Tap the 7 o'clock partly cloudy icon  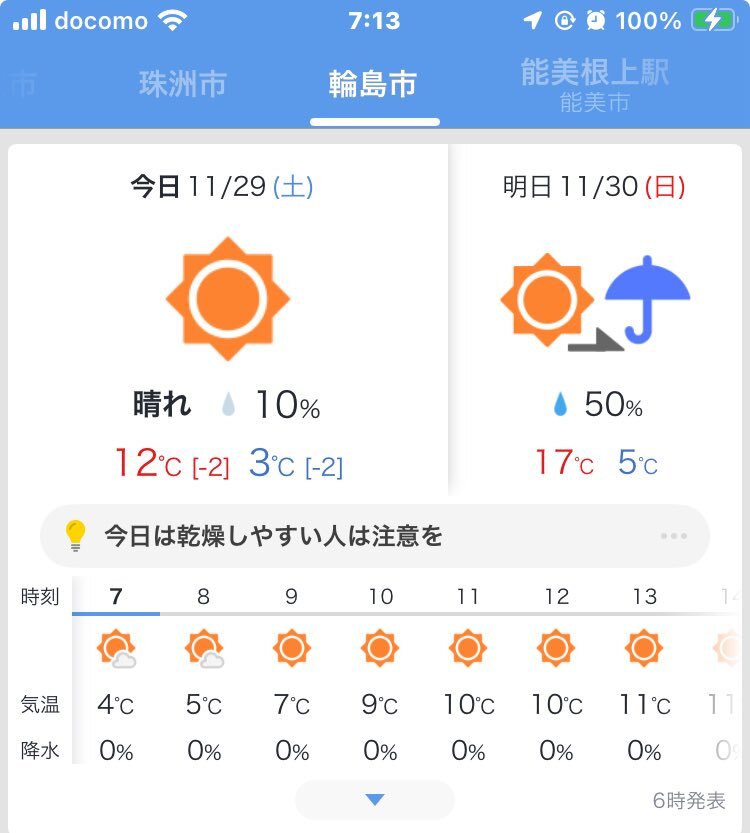click(117, 650)
